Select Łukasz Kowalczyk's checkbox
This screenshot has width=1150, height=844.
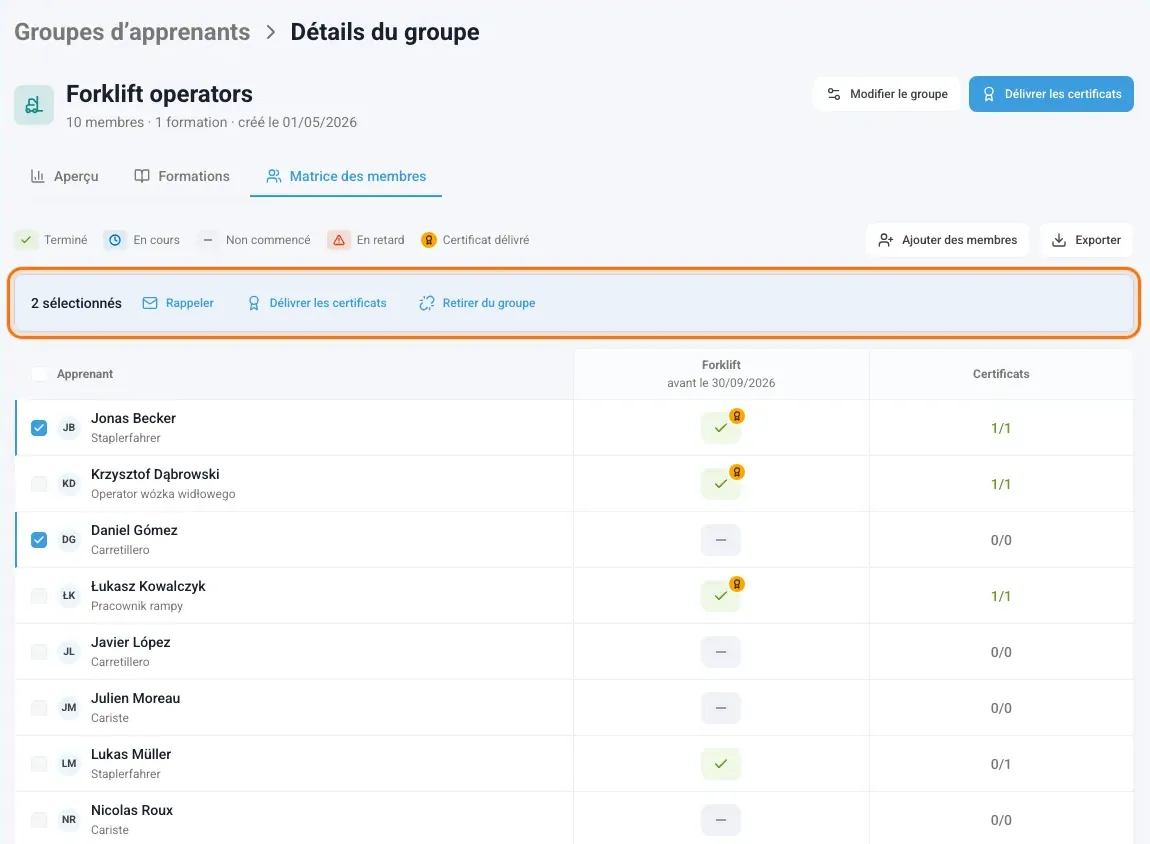pyautogui.click(x=39, y=596)
